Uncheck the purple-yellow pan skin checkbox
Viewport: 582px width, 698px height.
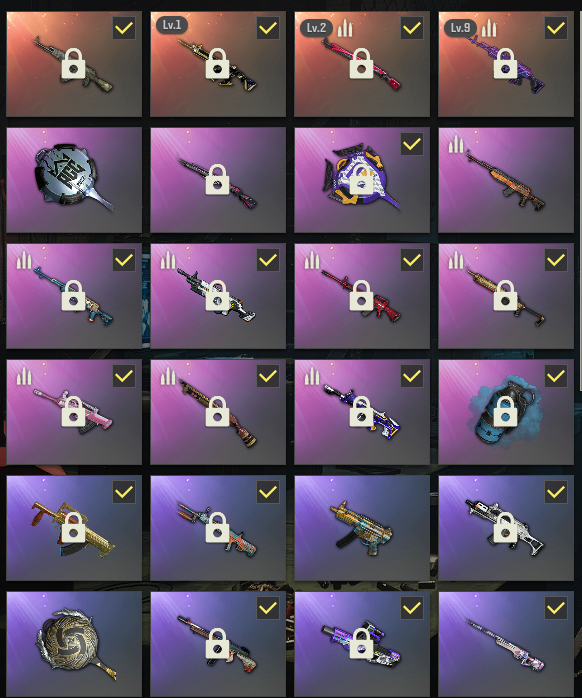412,144
